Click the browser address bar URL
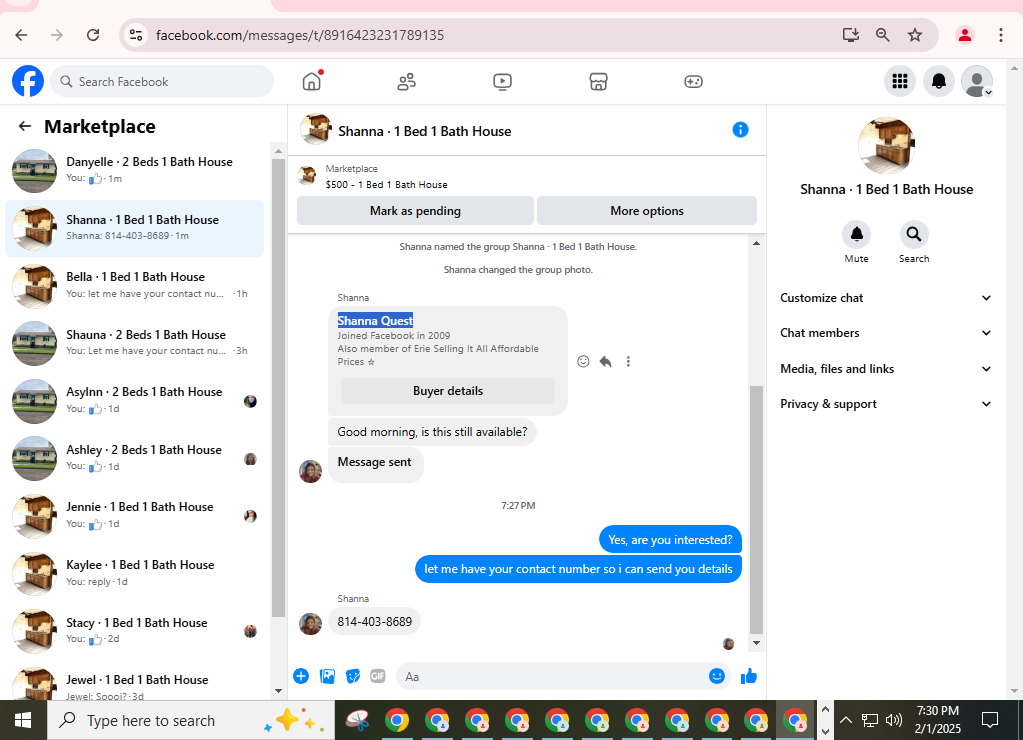 click(x=299, y=35)
